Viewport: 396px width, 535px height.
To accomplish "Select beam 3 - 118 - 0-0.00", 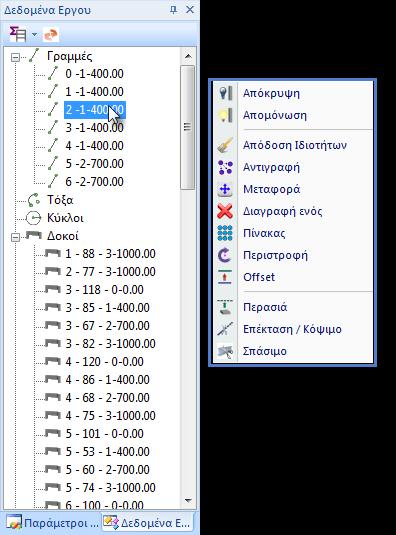I will [x=104, y=290].
